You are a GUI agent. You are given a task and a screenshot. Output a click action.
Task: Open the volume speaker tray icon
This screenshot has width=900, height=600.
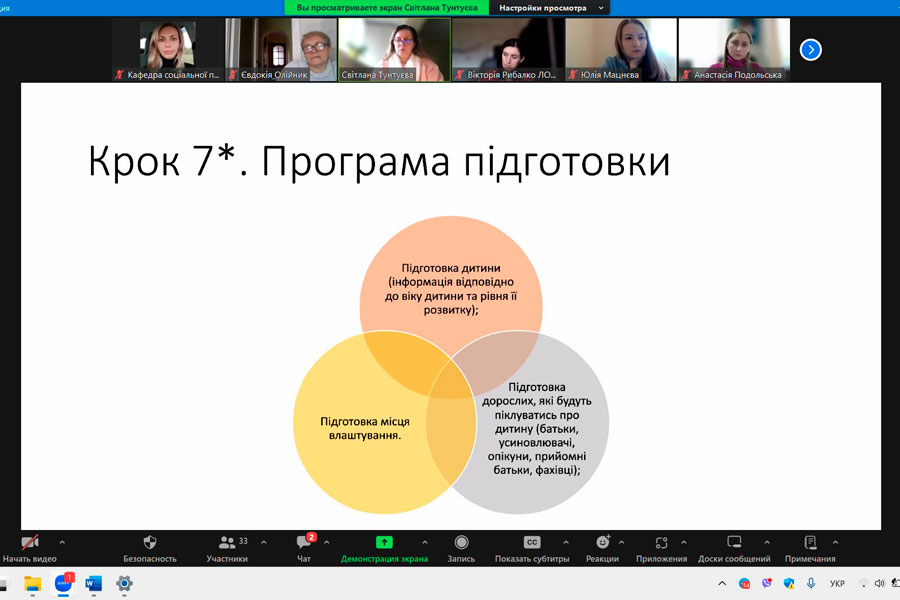pyautogui.click(x=879, y=583)
